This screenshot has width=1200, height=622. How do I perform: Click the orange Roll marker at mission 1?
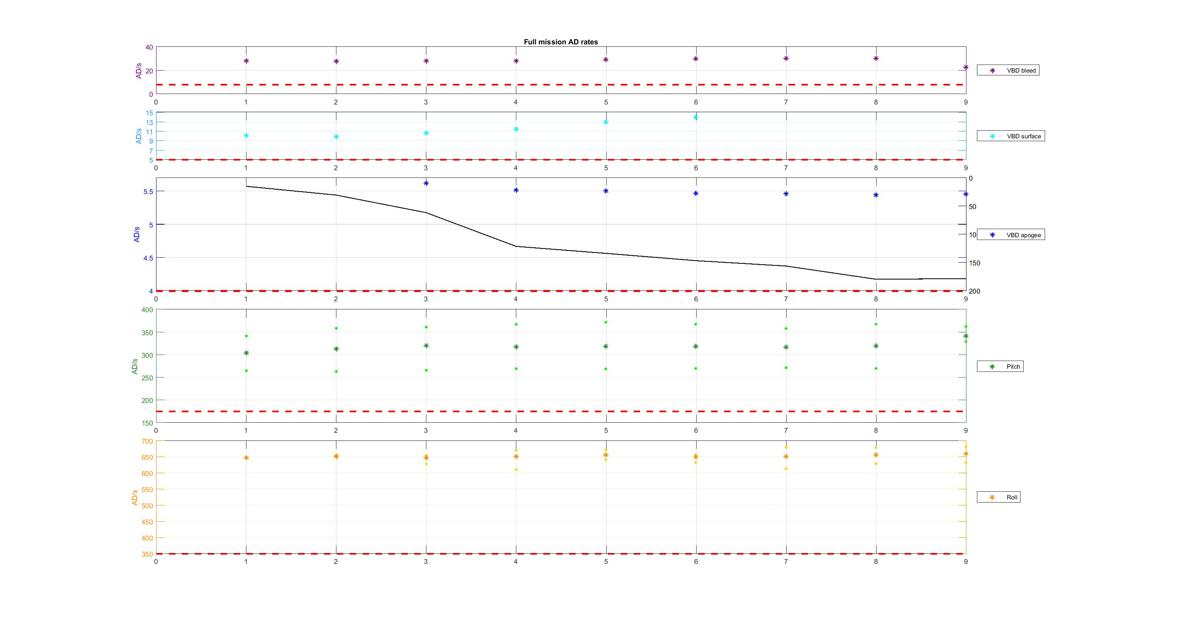(x=246, y=458)
